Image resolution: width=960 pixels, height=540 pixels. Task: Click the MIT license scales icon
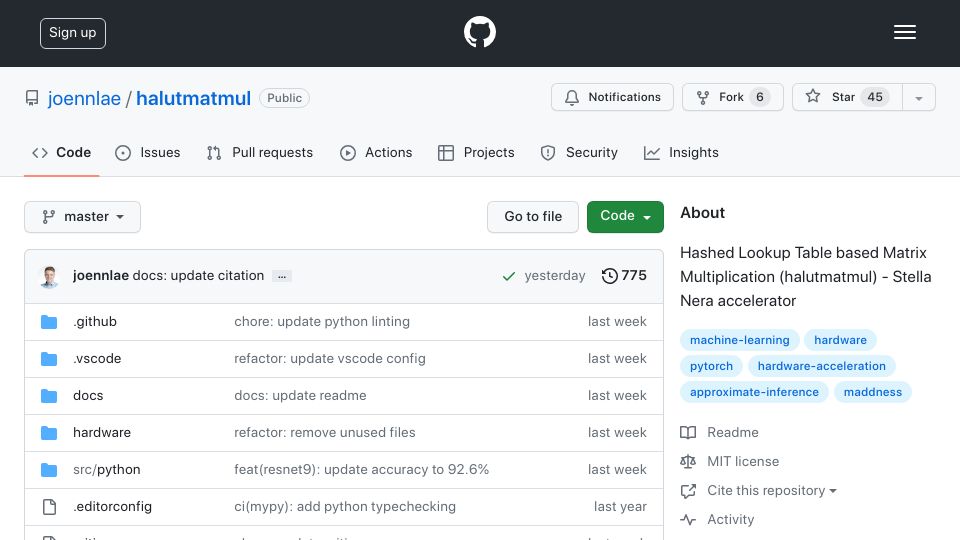coord(688,462)
